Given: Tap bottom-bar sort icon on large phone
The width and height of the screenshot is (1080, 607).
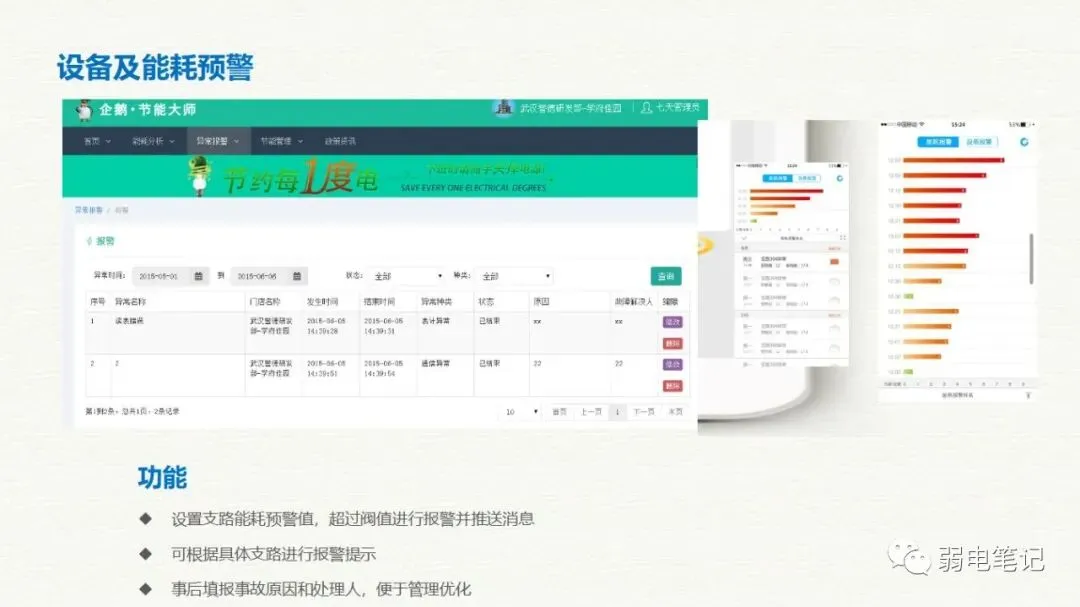Looking at the screenshot, I should pos(1028,395).
